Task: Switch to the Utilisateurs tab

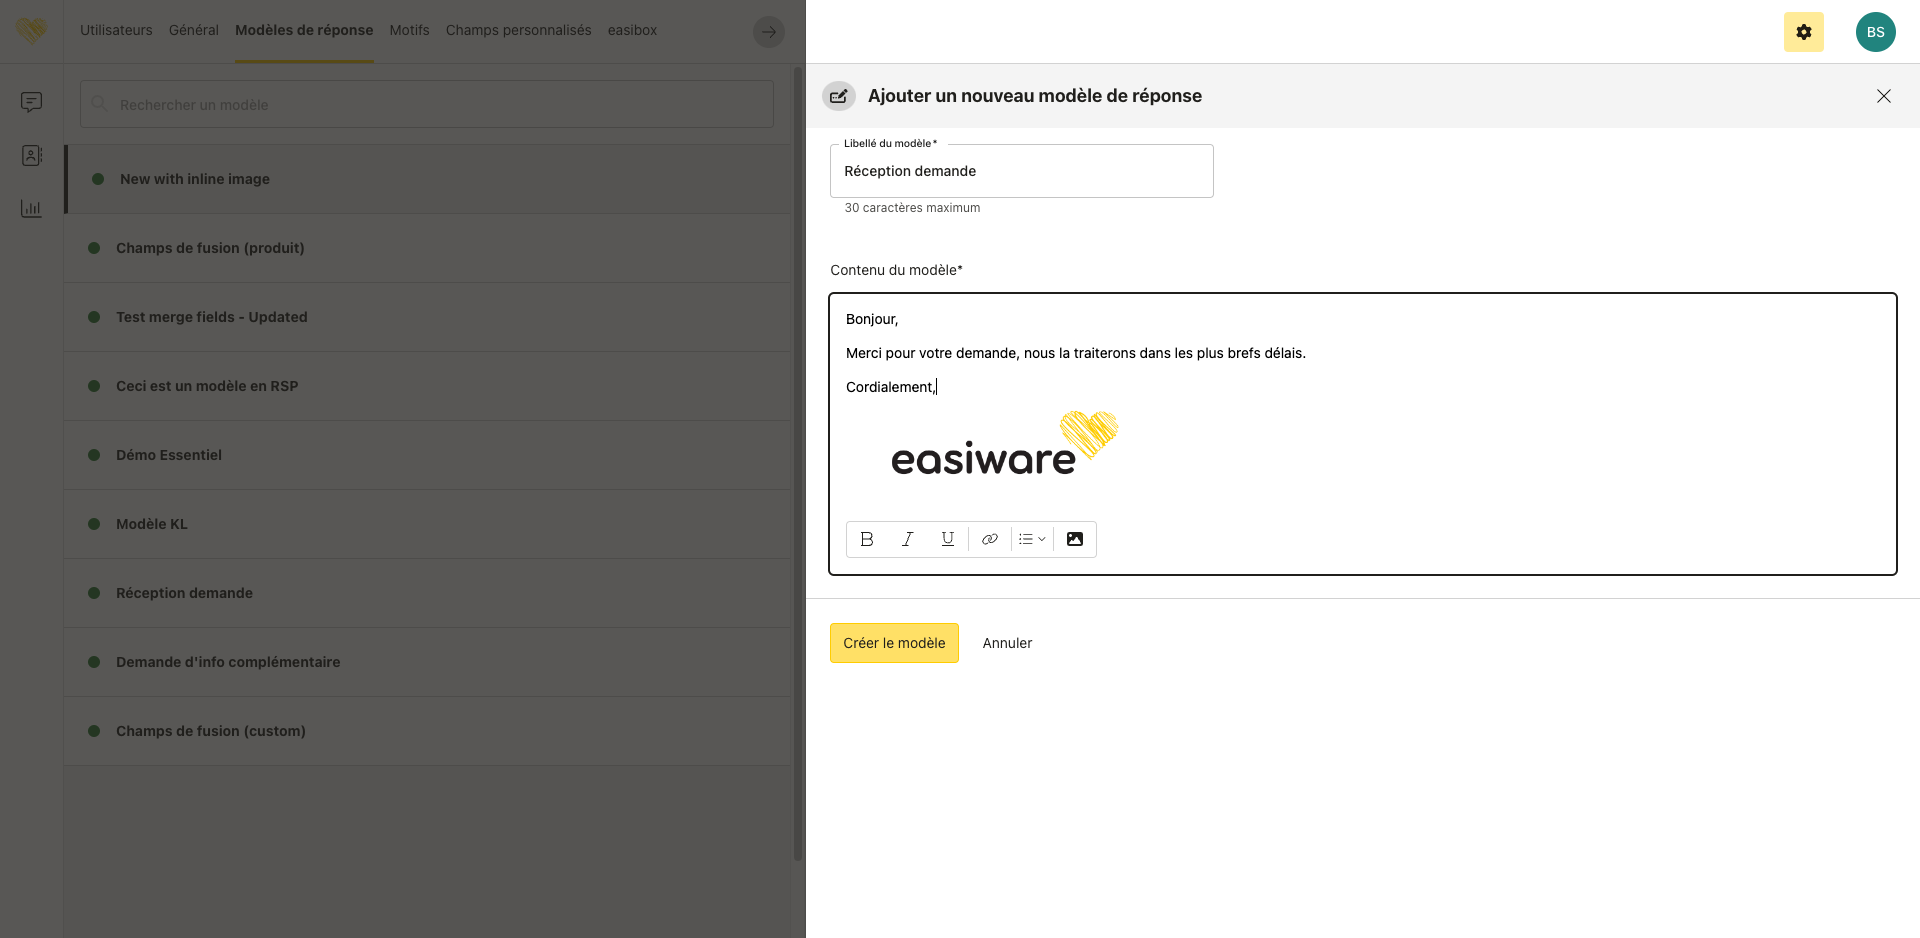Action: (x=116, y=30)
